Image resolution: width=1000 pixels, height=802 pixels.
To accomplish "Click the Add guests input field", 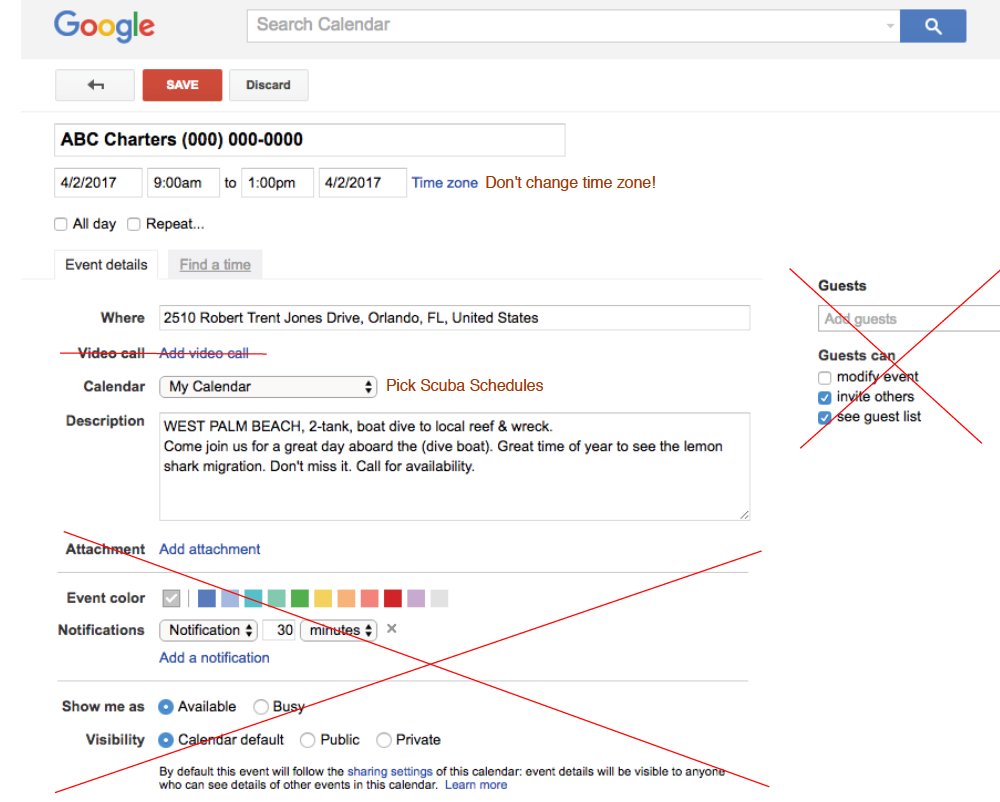I will [909, 319].
